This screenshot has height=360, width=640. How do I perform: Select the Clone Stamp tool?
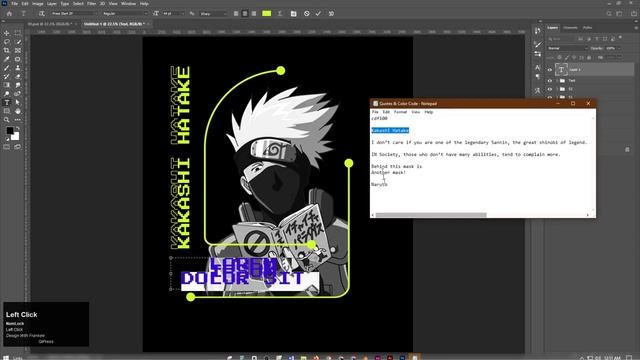coord(18,68)
